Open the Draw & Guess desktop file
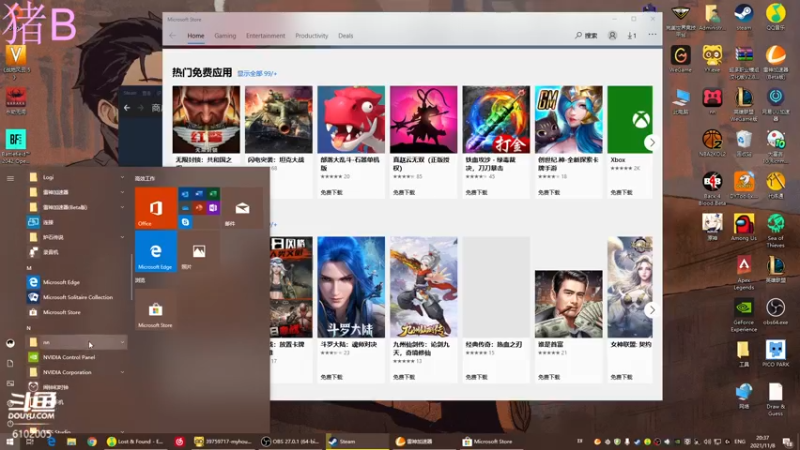The width and height of the screenshot is (800, 450). tap(776, 399)
